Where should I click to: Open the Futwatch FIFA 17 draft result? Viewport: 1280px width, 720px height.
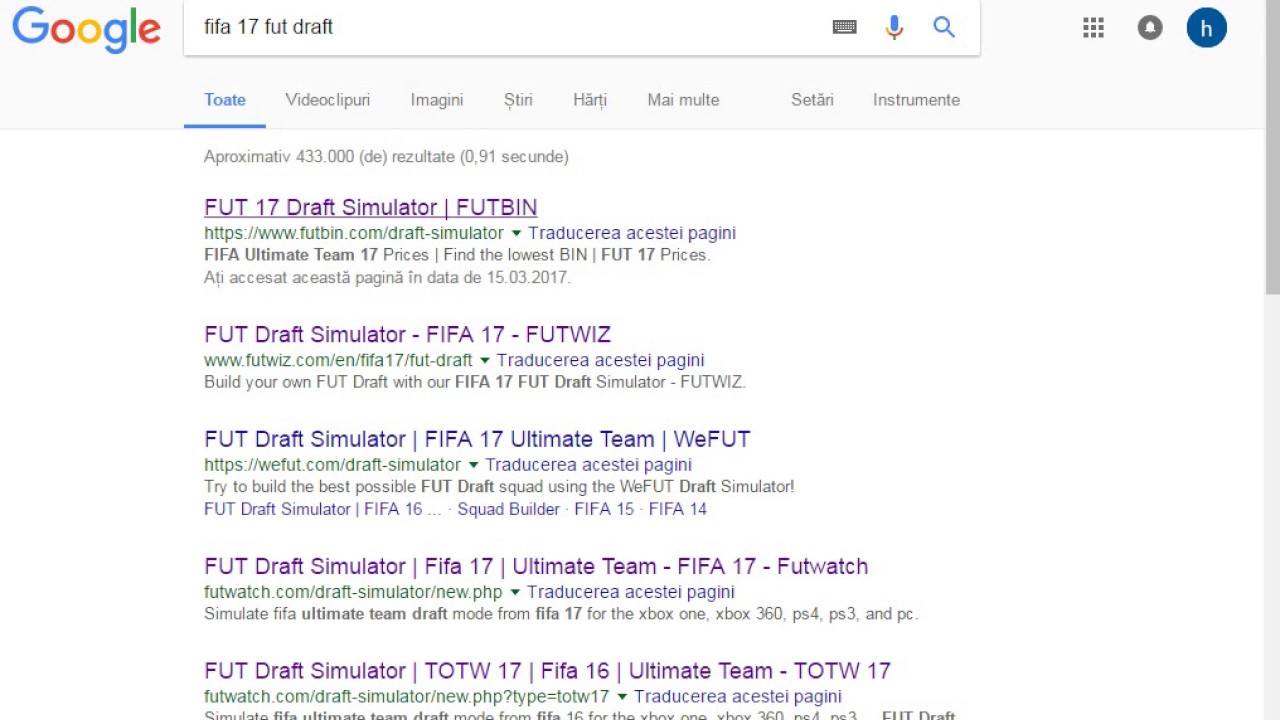[536, 566]
